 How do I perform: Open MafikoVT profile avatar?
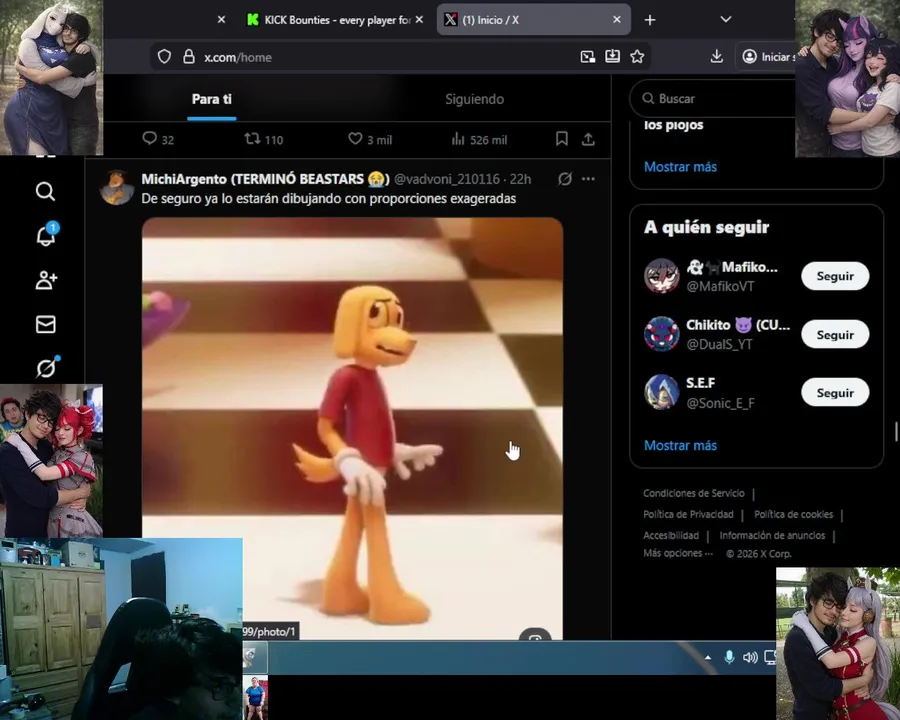[x=661, y=276]
